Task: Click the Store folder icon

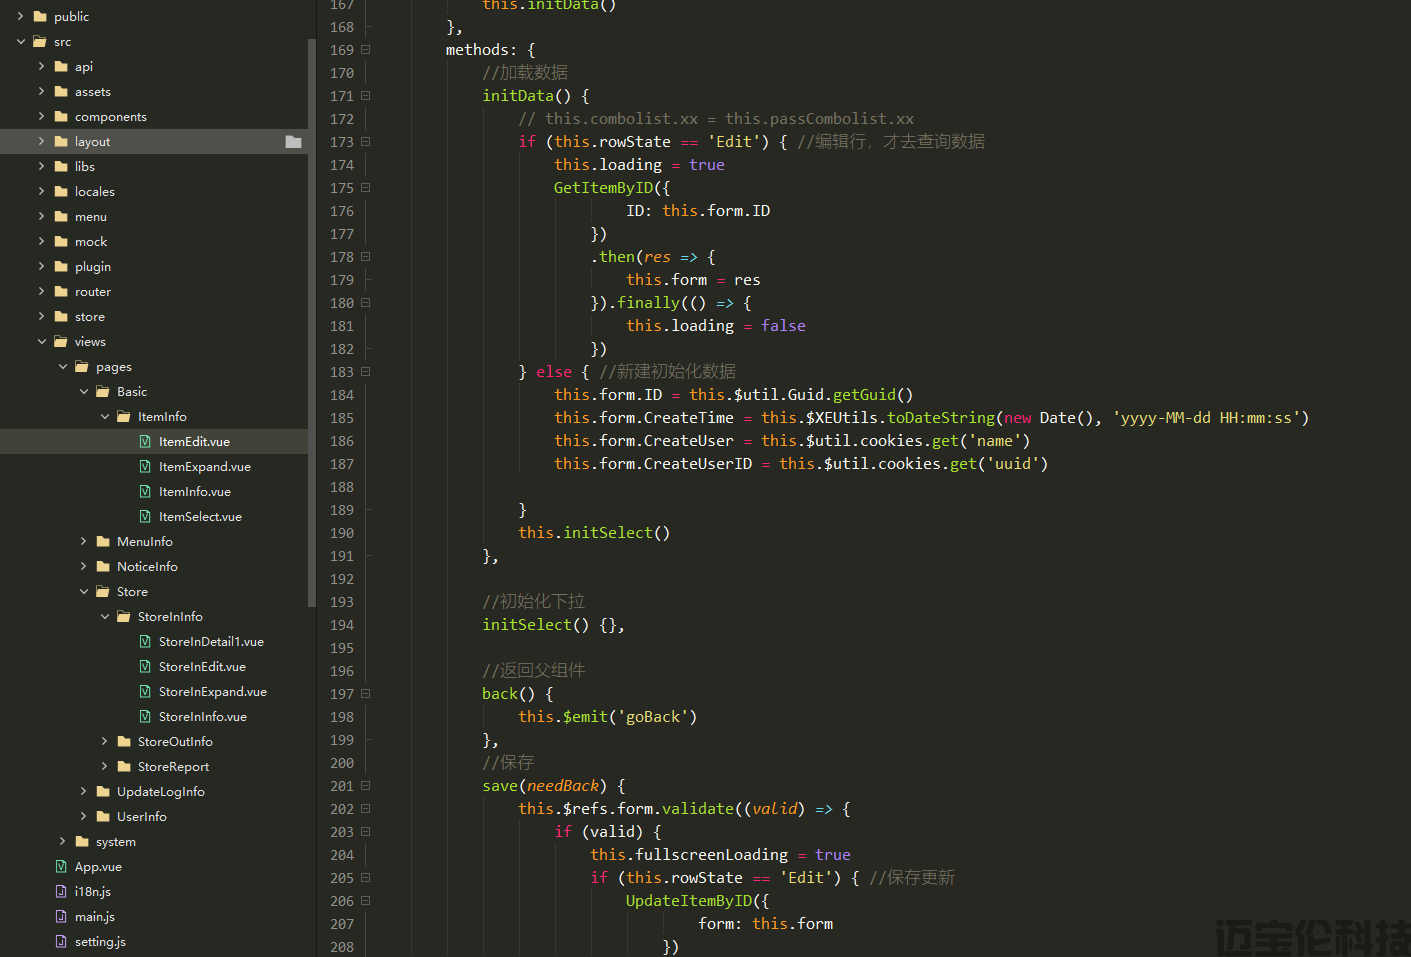Action: (103, 591)
